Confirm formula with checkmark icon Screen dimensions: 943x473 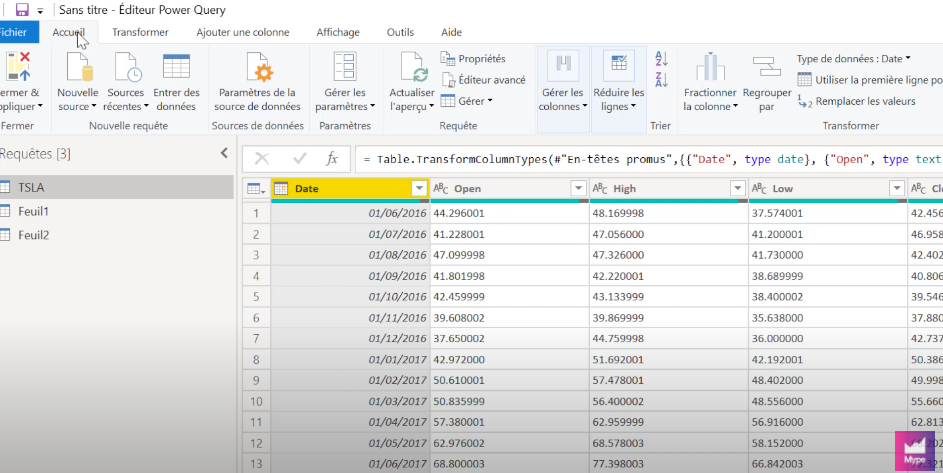pos(299,158)
